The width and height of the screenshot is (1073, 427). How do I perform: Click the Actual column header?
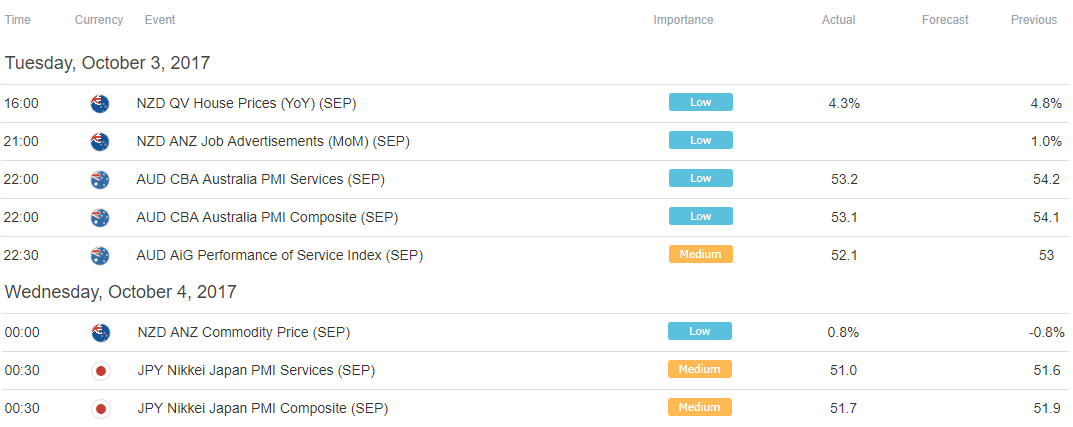[838, 20]
